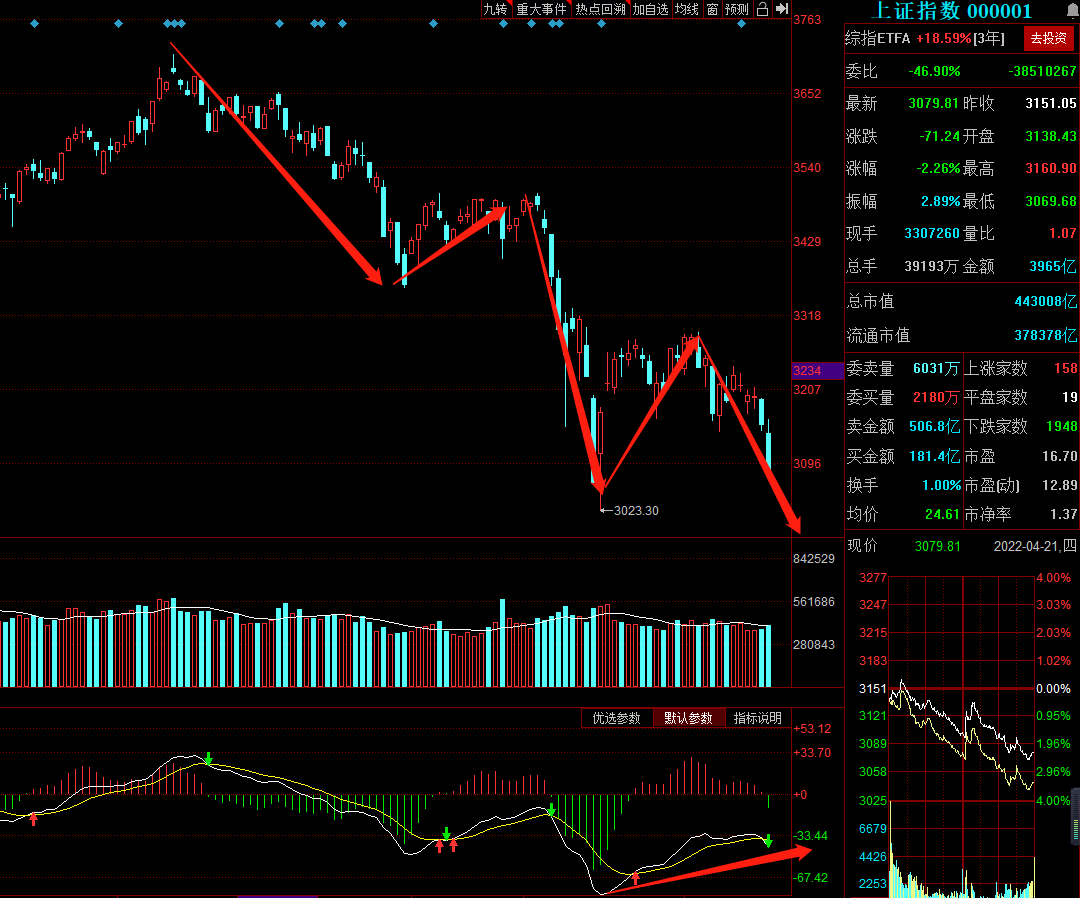Click the 上涨家数 value 158
The image size is (1080, 898).
1066,368
